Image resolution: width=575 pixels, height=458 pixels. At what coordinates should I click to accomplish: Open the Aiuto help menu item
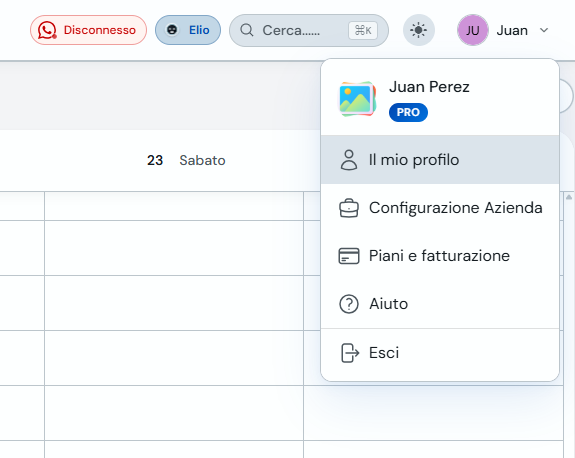click(x=440, y=304)
